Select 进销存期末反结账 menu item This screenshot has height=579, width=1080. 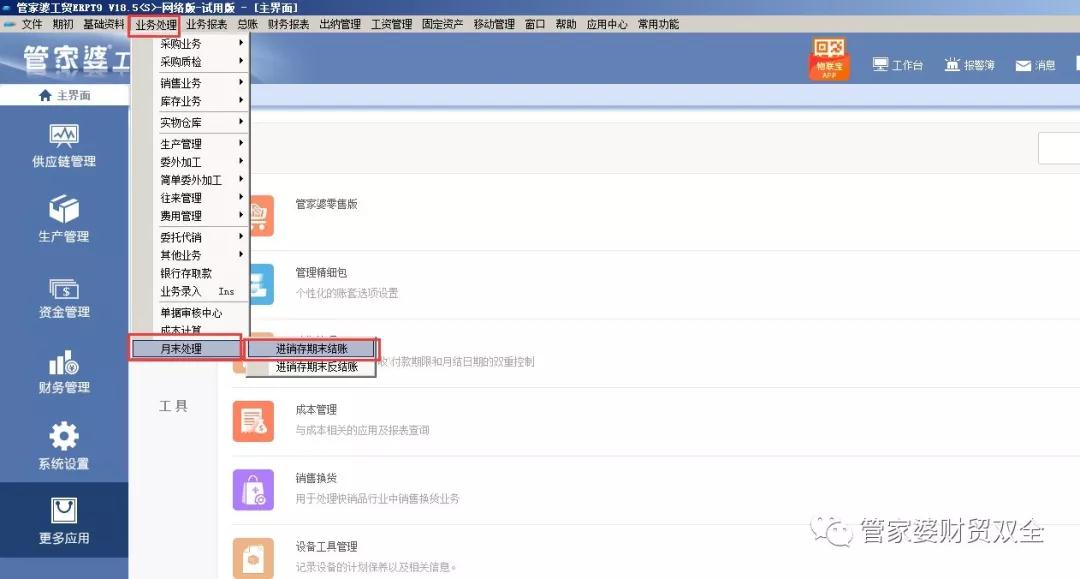(311, 367)
